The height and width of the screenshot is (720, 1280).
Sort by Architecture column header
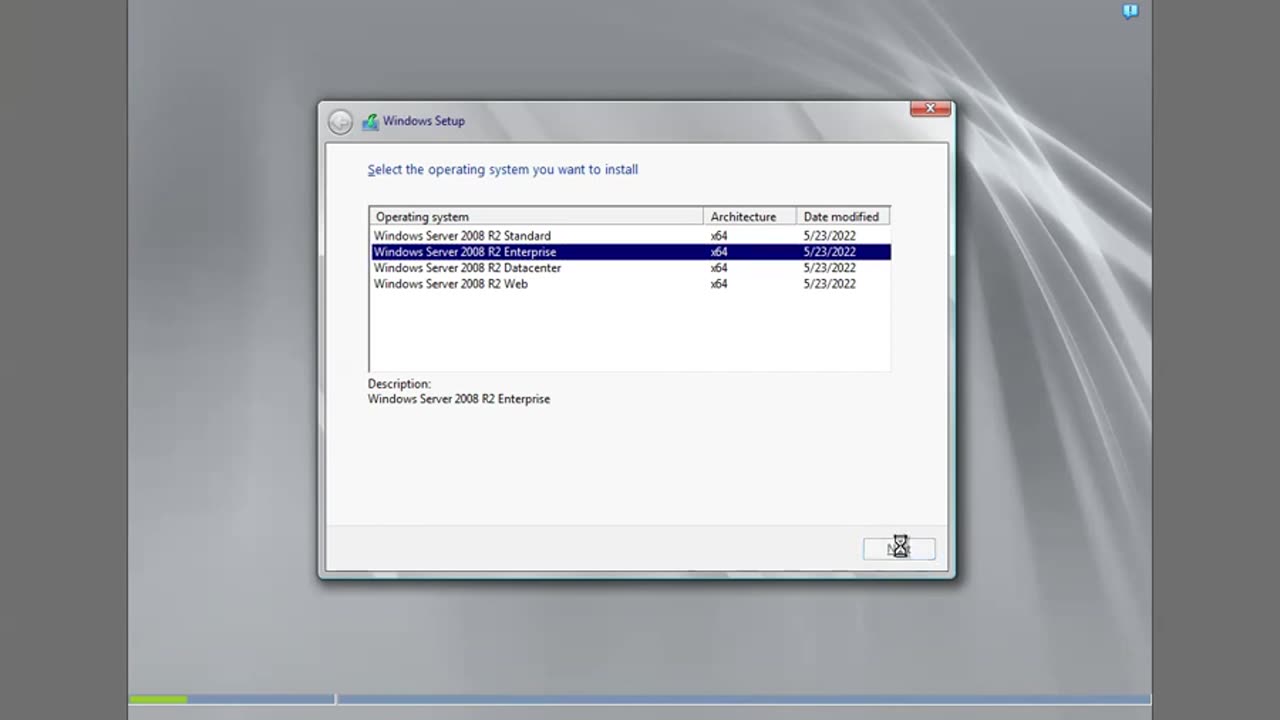[750, 217]
